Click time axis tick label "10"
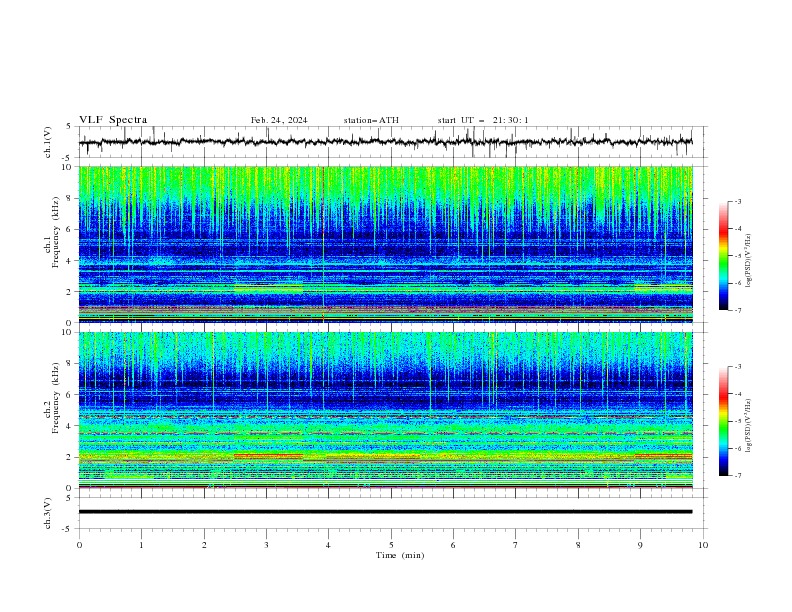Viewport: 792px width, 612px height. pyautogui.click(x=703, y=545)
